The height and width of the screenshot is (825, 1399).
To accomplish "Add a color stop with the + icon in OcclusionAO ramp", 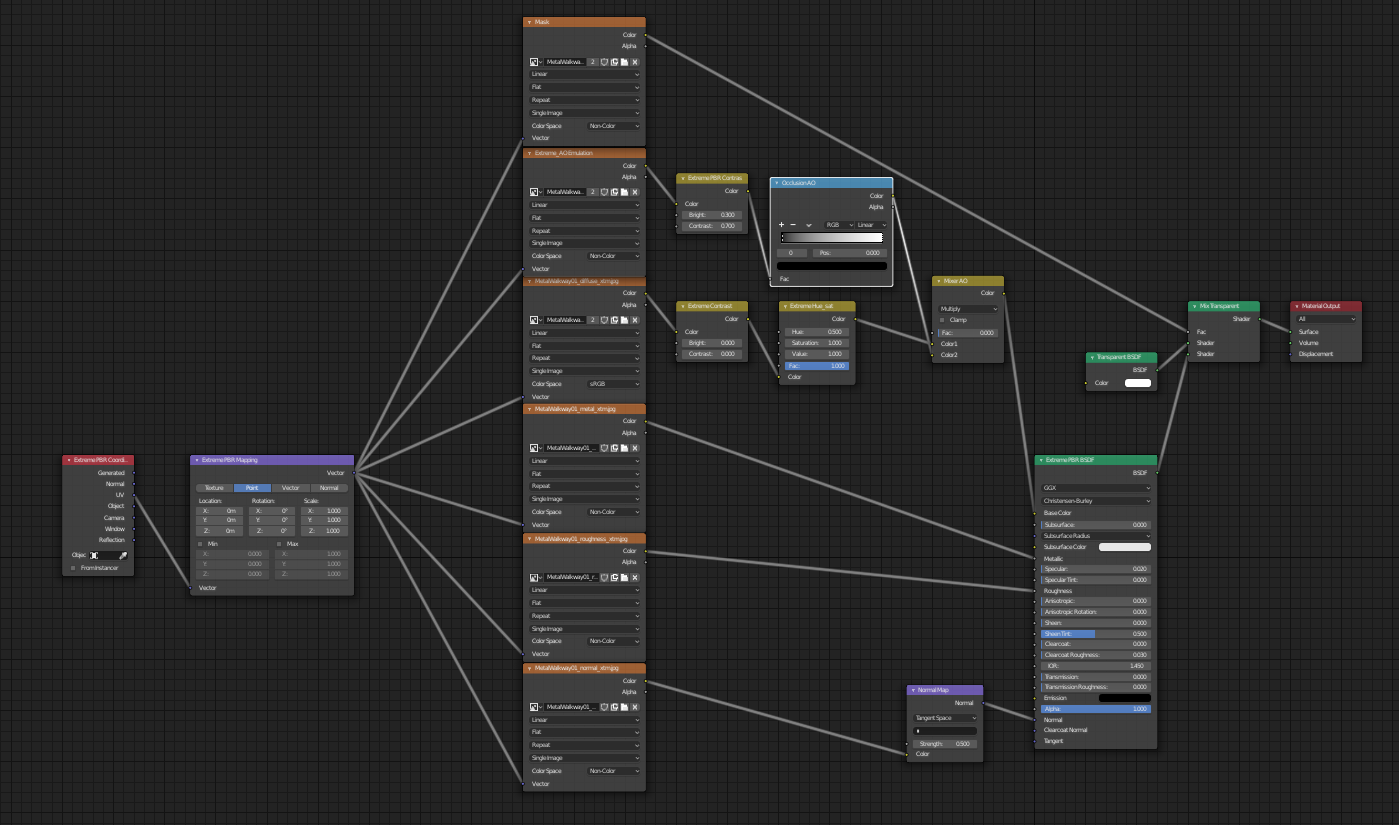I will click(x=781, y=224).
